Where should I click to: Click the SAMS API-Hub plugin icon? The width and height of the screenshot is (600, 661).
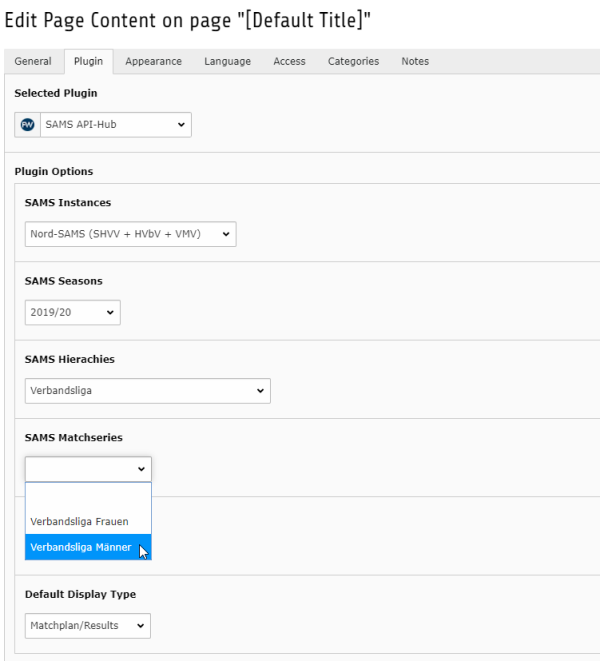point(27,125)
